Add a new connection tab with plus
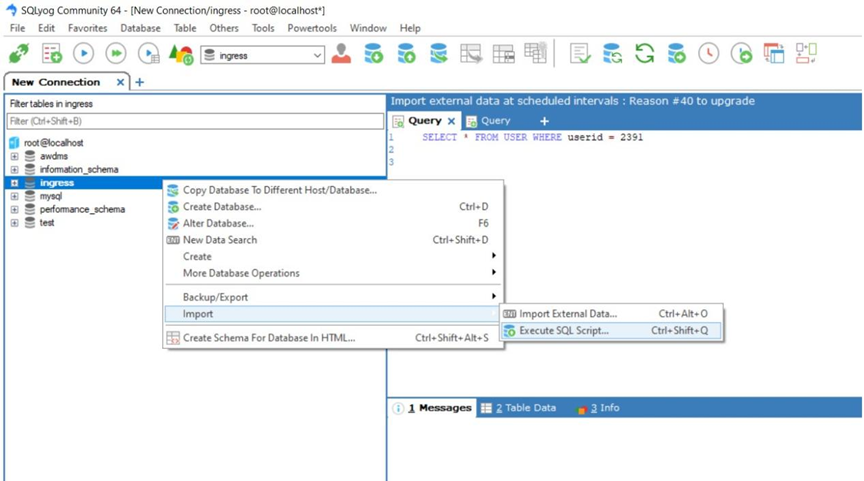This screenshot has width=864, height=481. coord(140,82)
